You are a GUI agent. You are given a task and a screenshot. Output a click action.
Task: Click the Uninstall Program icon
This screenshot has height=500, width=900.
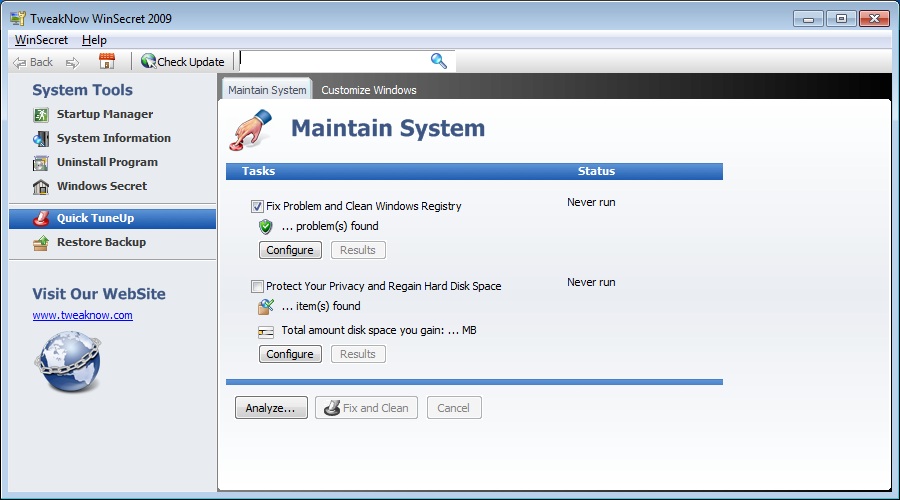(41, 163)
